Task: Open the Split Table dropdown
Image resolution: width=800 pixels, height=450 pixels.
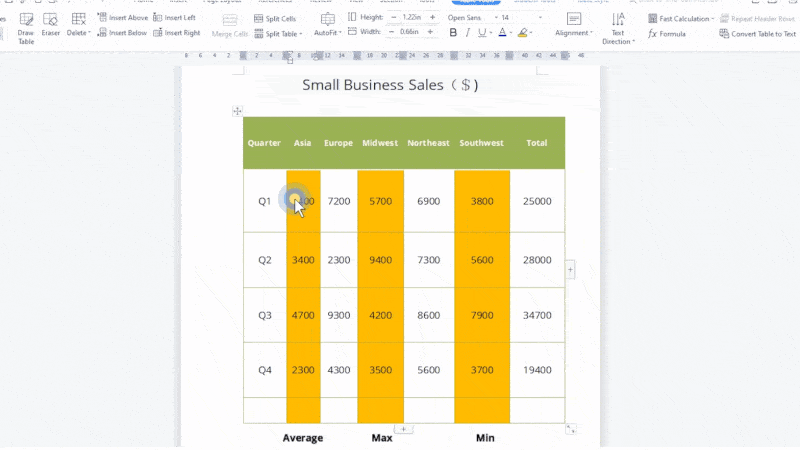Action: coord(278,34)
